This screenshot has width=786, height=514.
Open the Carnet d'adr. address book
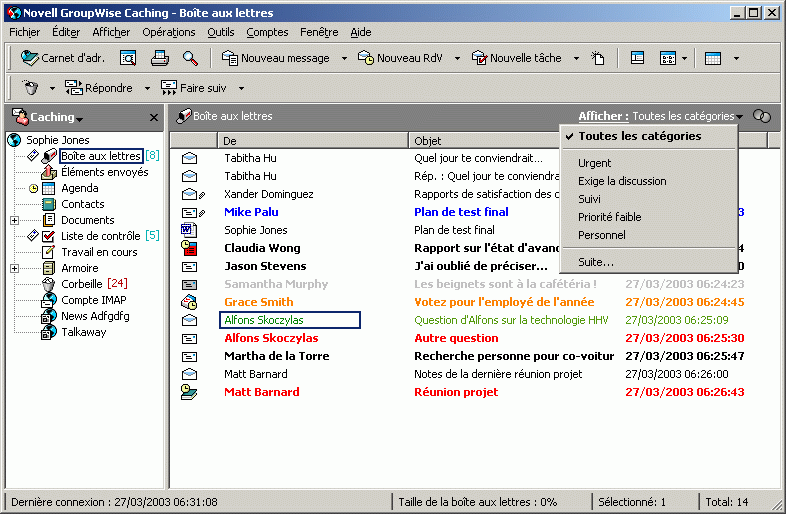63,58
